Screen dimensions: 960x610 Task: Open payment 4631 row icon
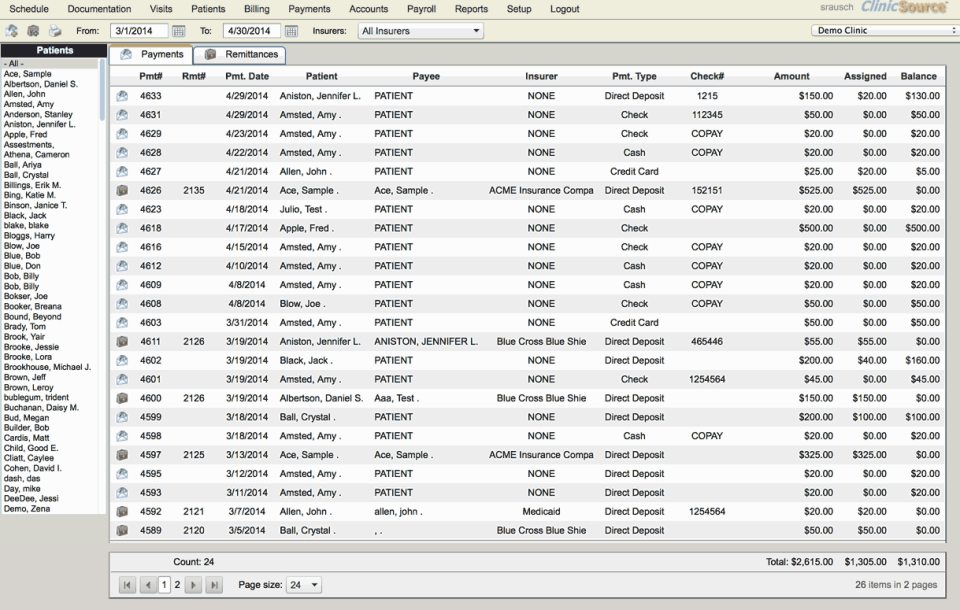tap(122, 115)
